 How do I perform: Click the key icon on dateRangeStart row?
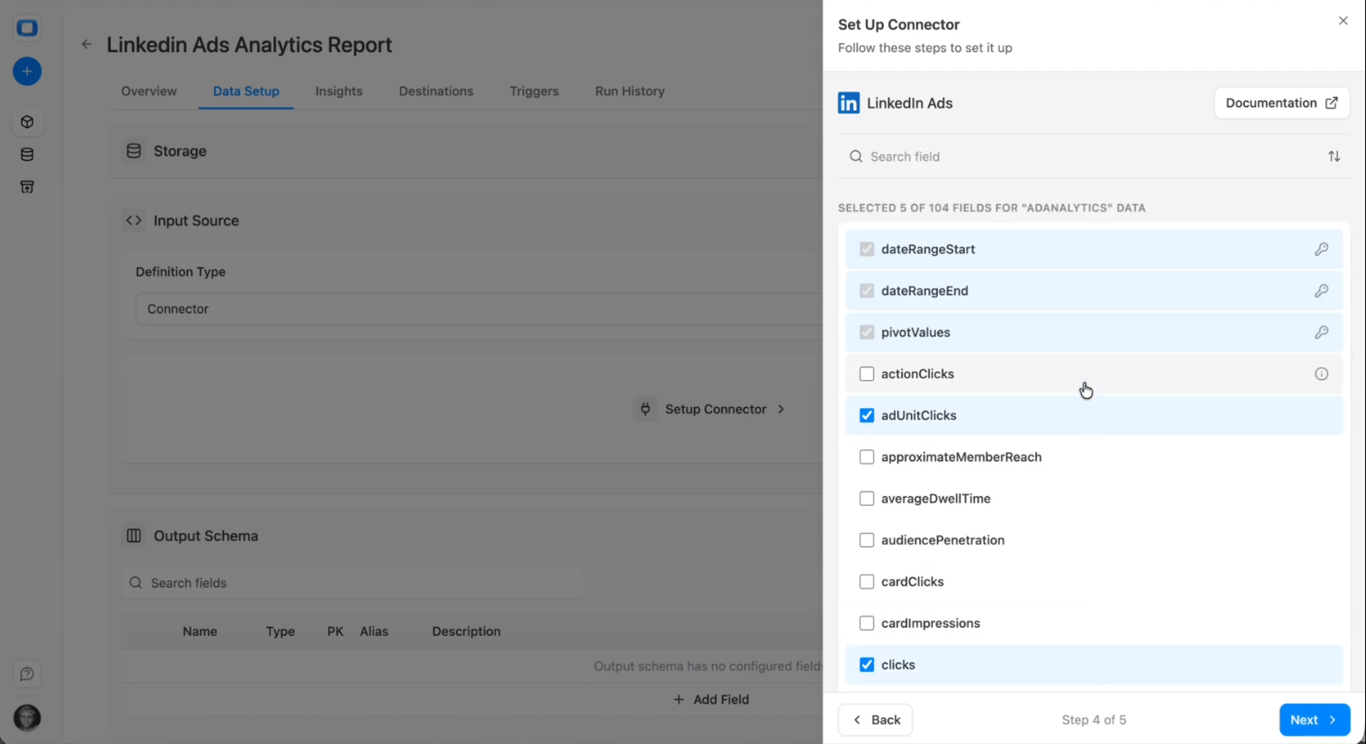[1321, 249]
